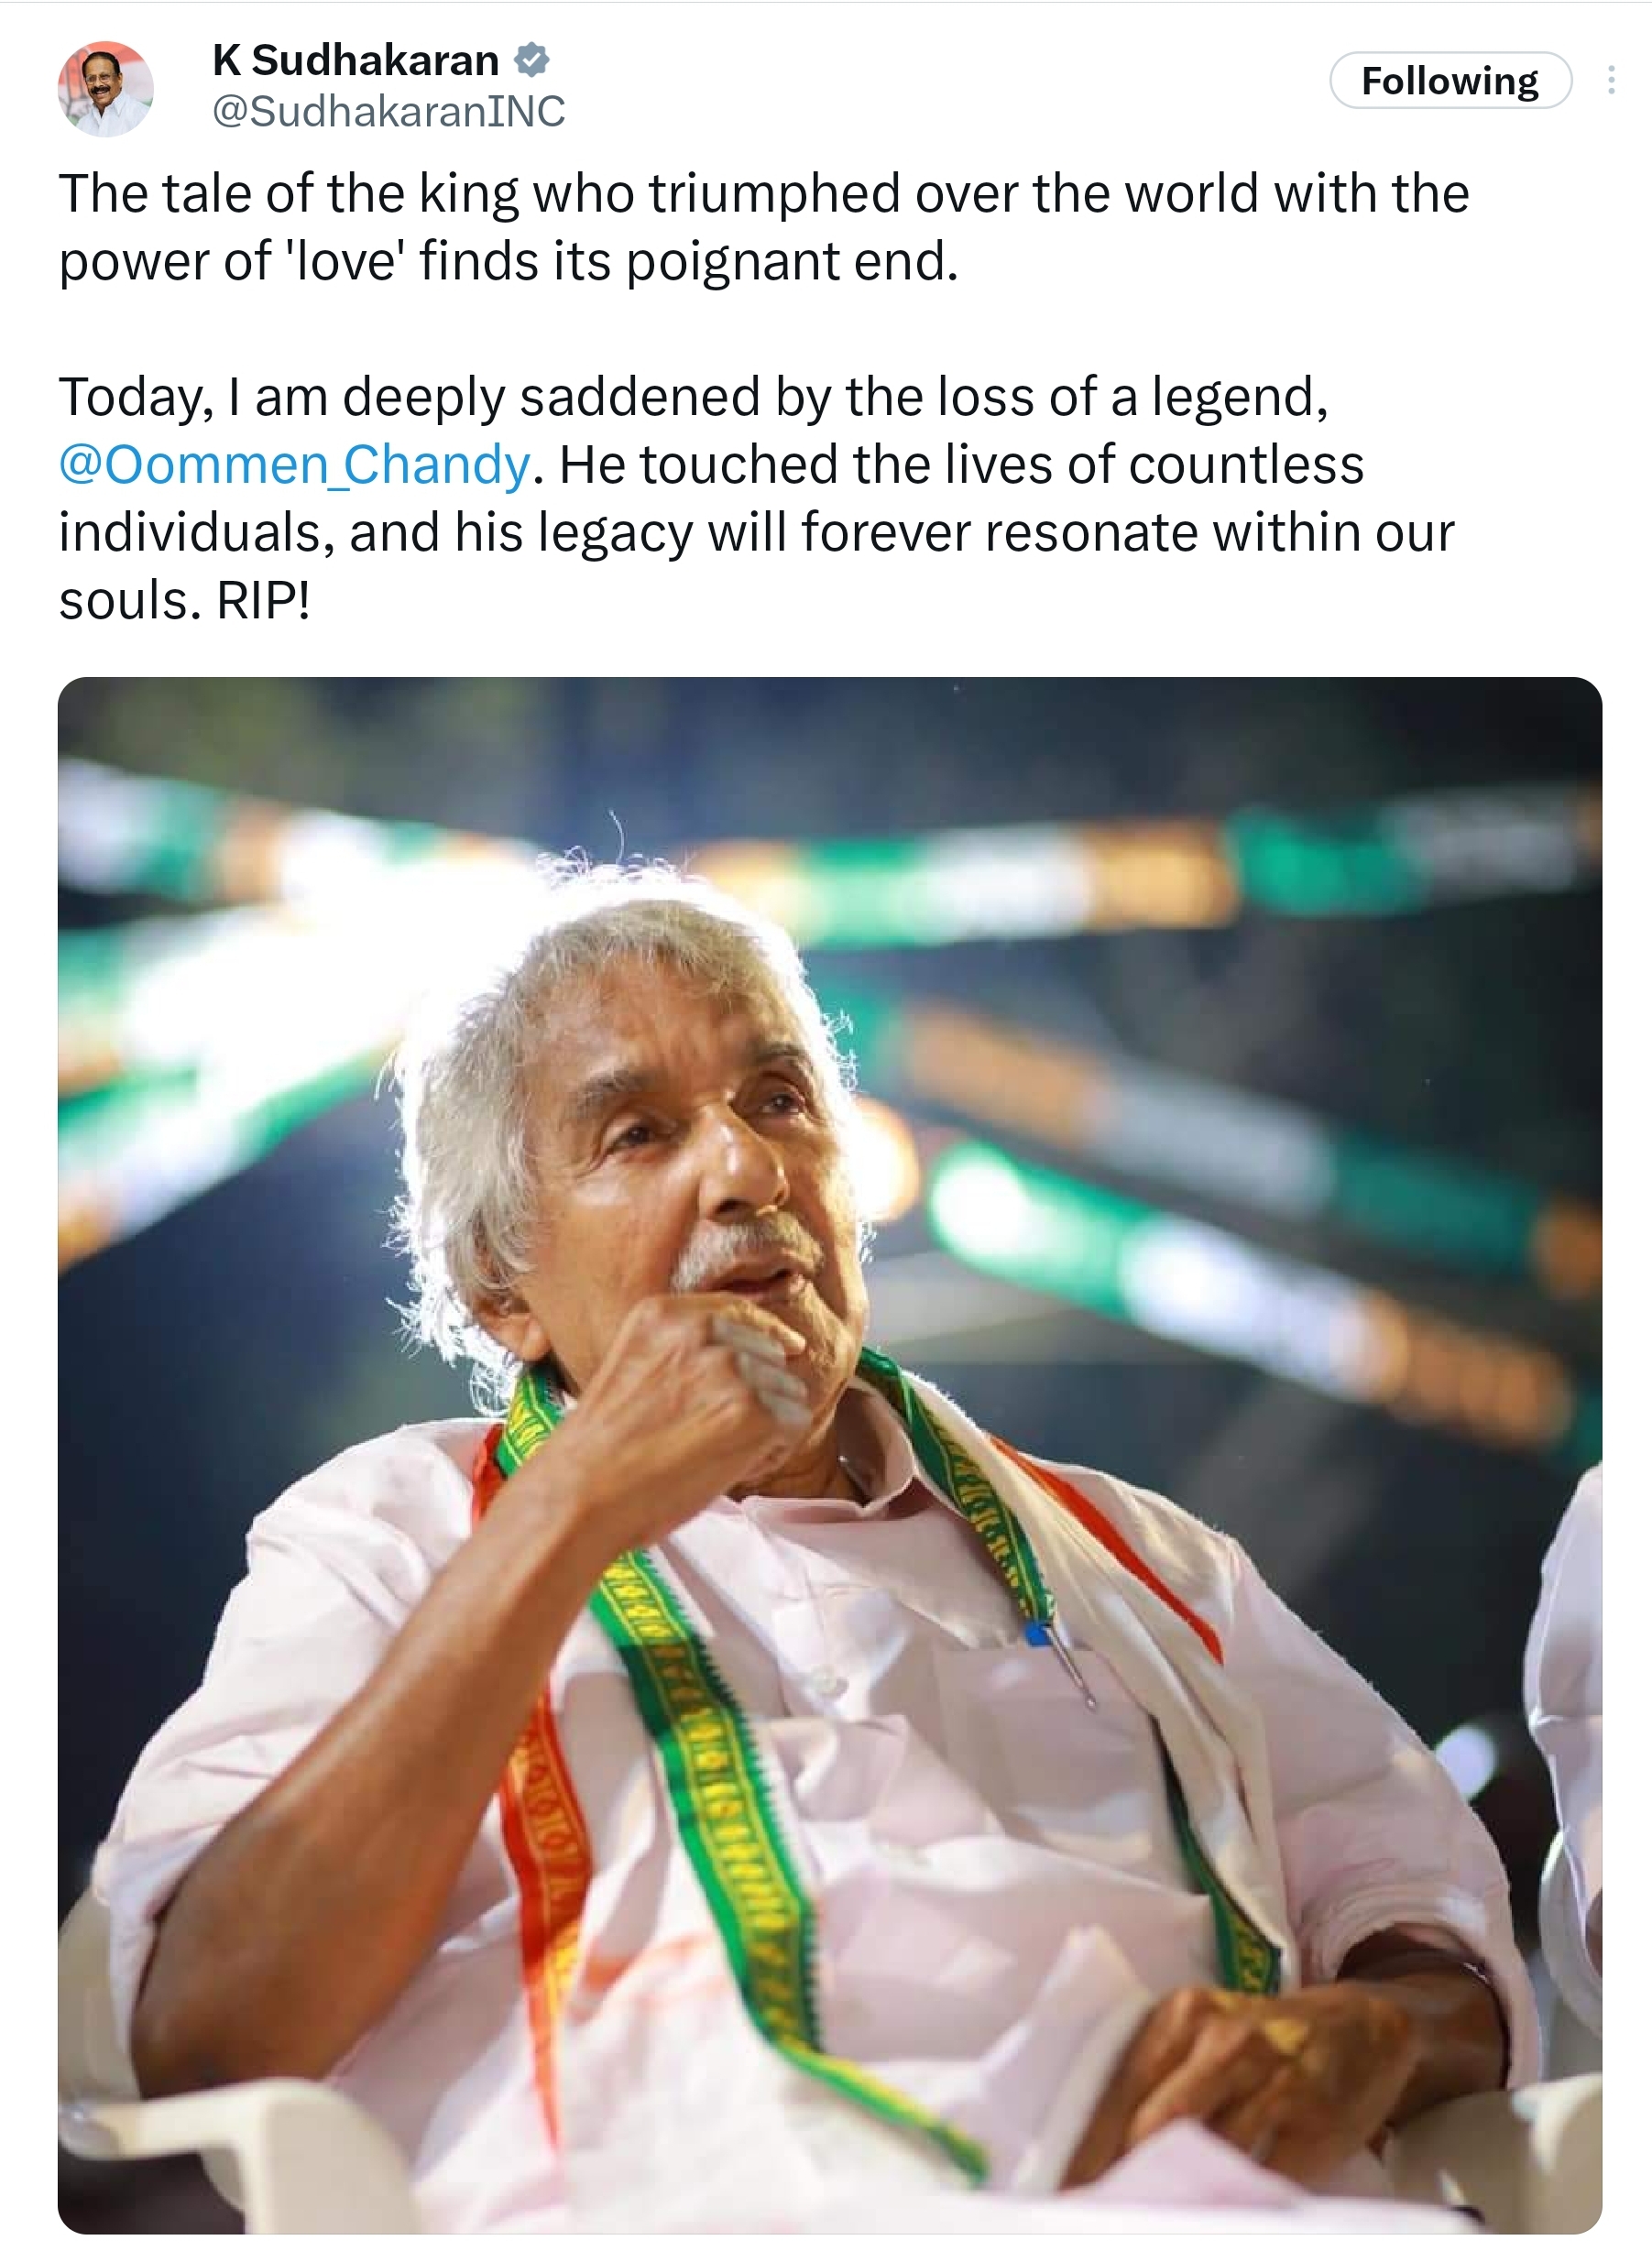Click the tweet's first sentence about the king
This screenshot has height=2262, width=1652.
click(764, 227)
